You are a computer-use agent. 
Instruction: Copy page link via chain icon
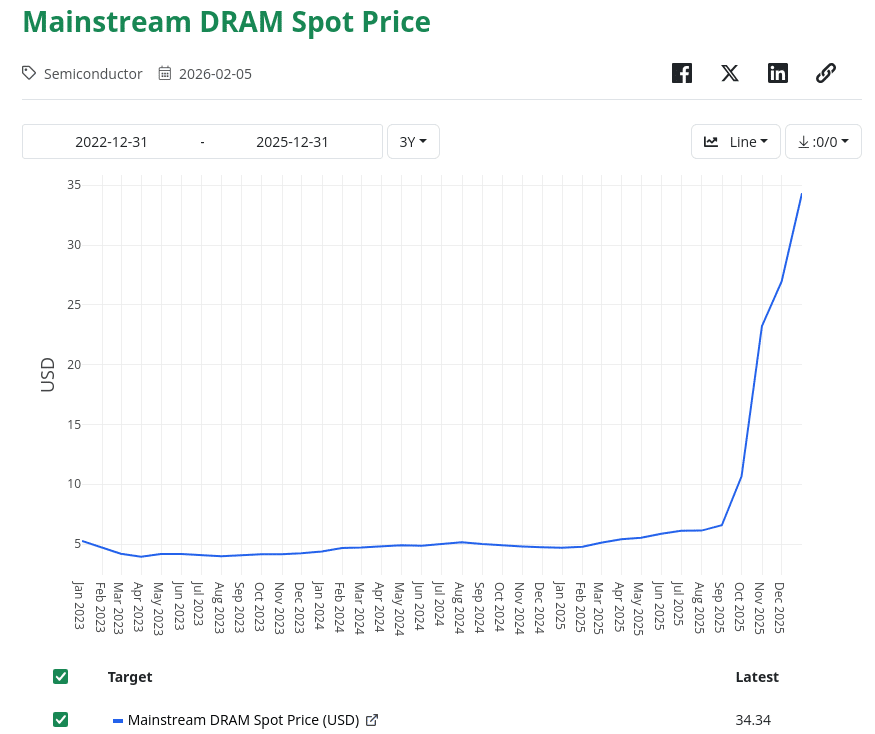coord(826,73)
